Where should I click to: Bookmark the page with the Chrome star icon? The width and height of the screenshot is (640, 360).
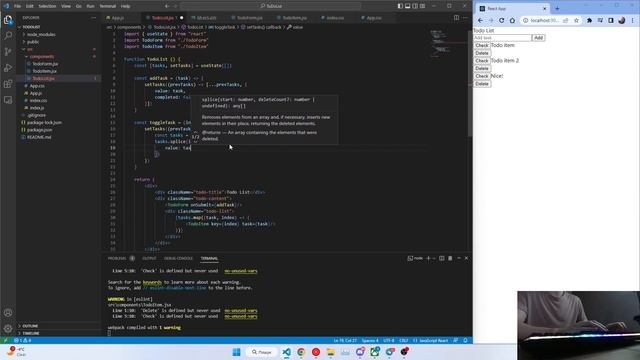pyautogui.click(x=576, y=20)
